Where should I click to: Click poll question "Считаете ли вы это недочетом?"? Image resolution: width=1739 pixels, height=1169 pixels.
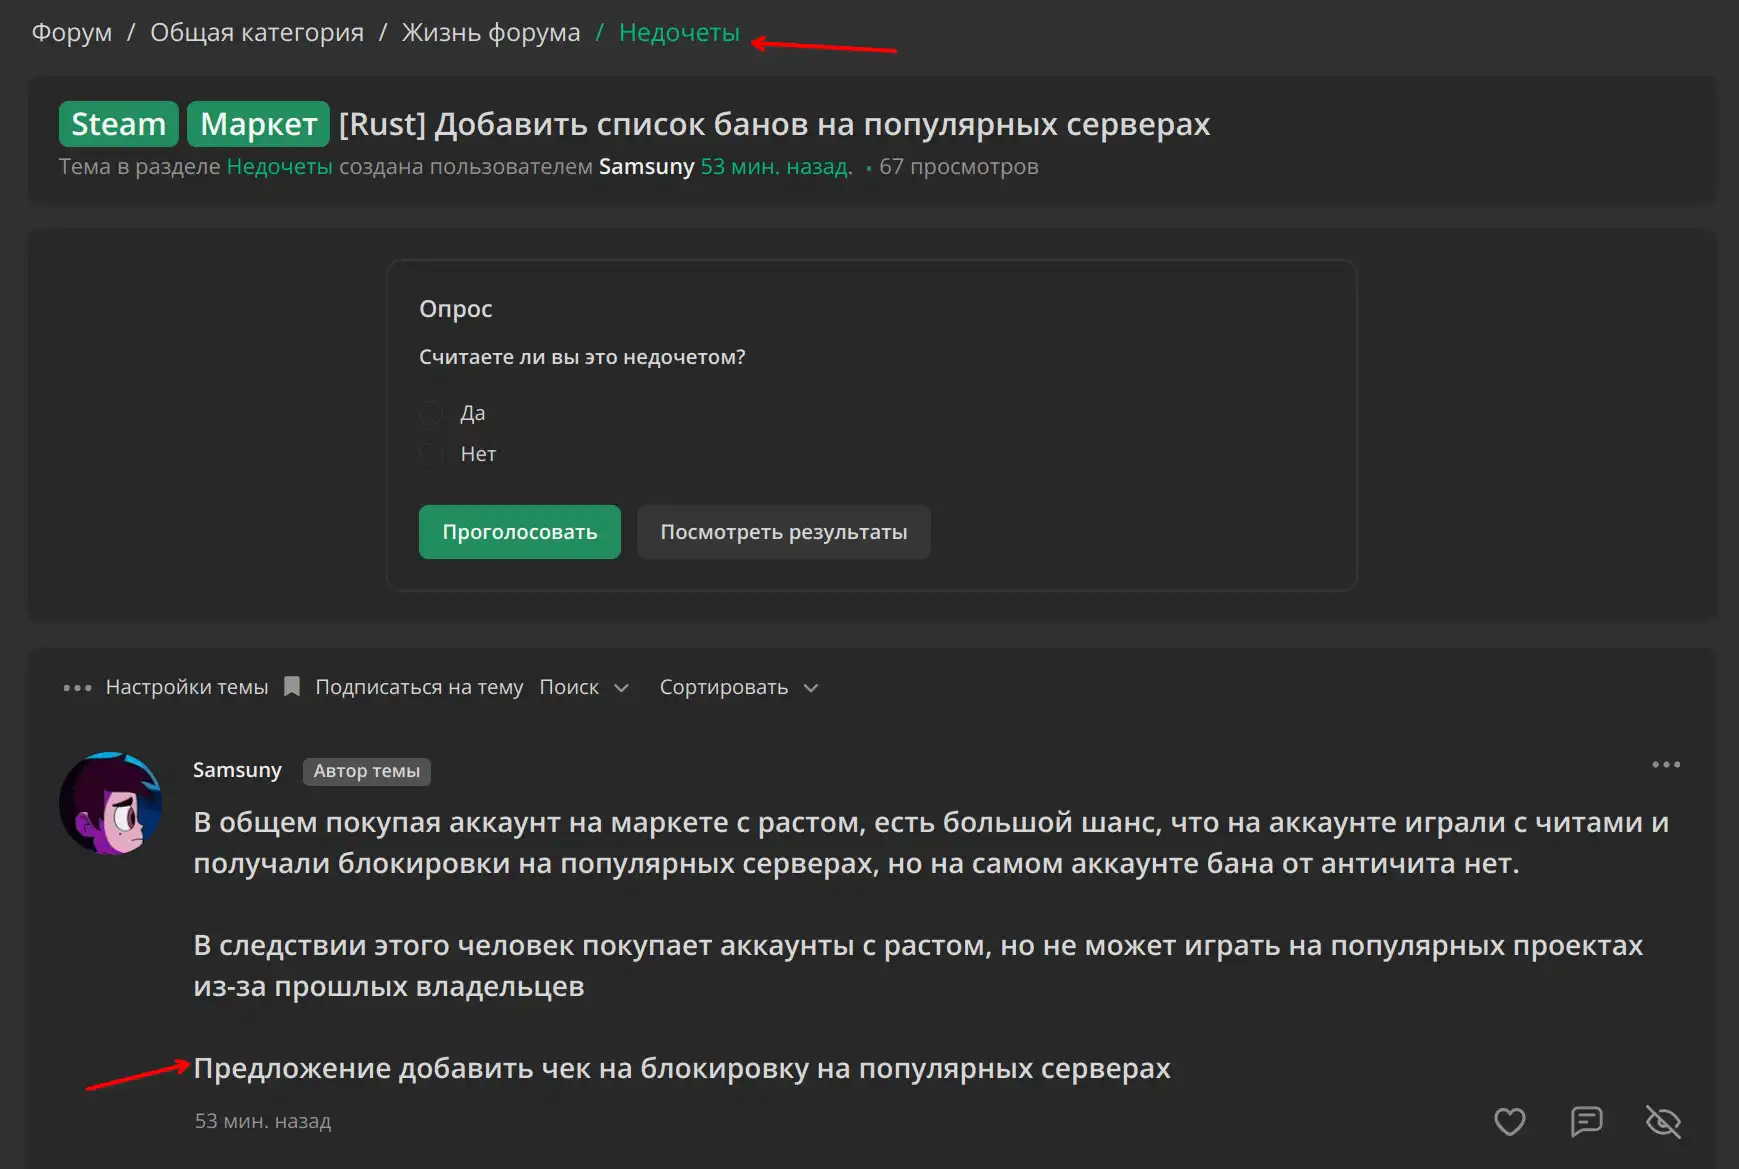[x=582, y=357]
